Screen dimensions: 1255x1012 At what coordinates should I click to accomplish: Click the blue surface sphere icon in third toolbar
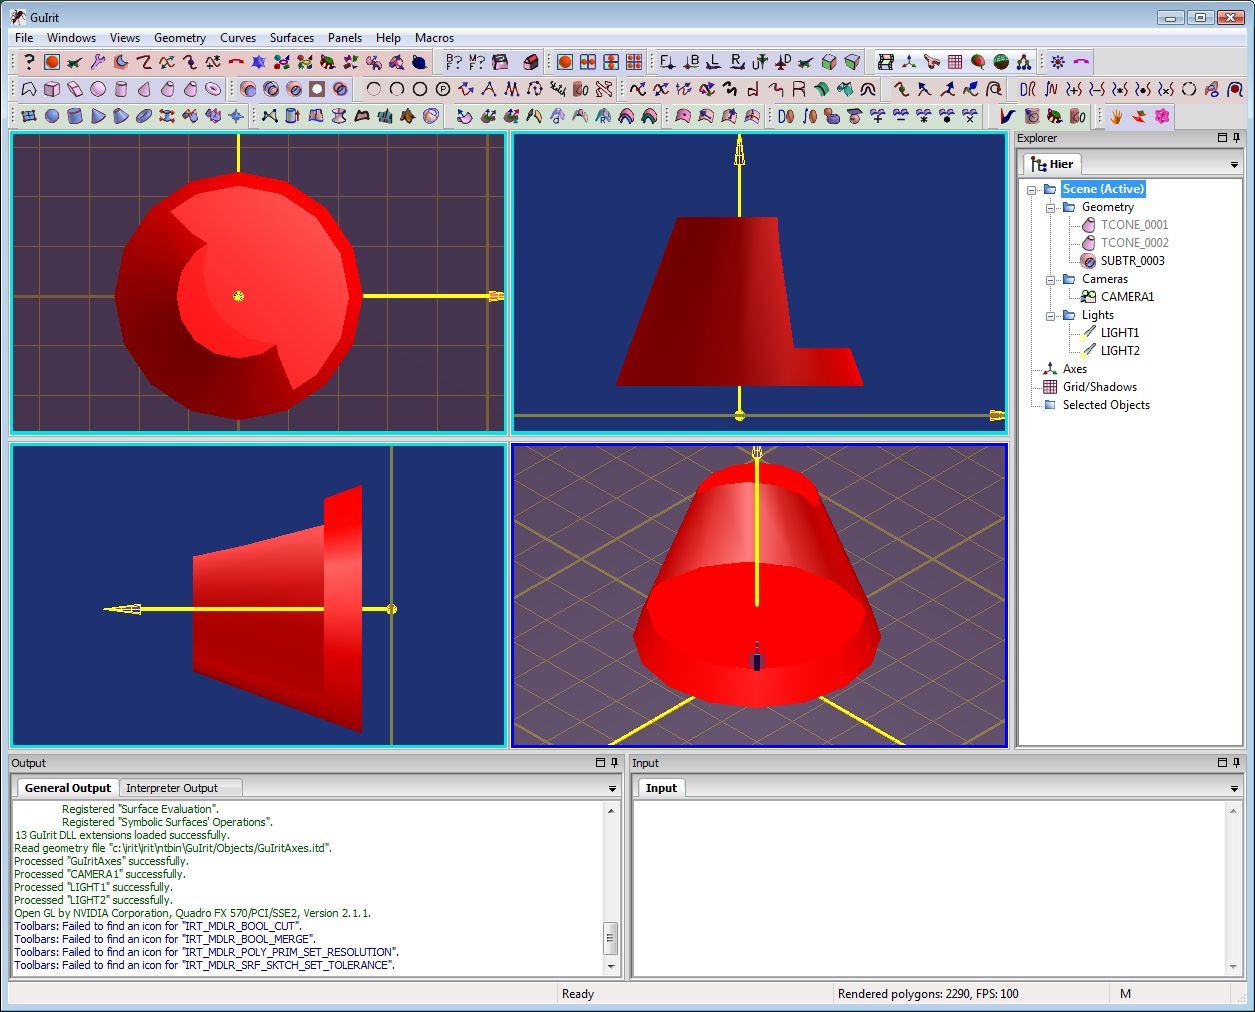click(52, 116)
